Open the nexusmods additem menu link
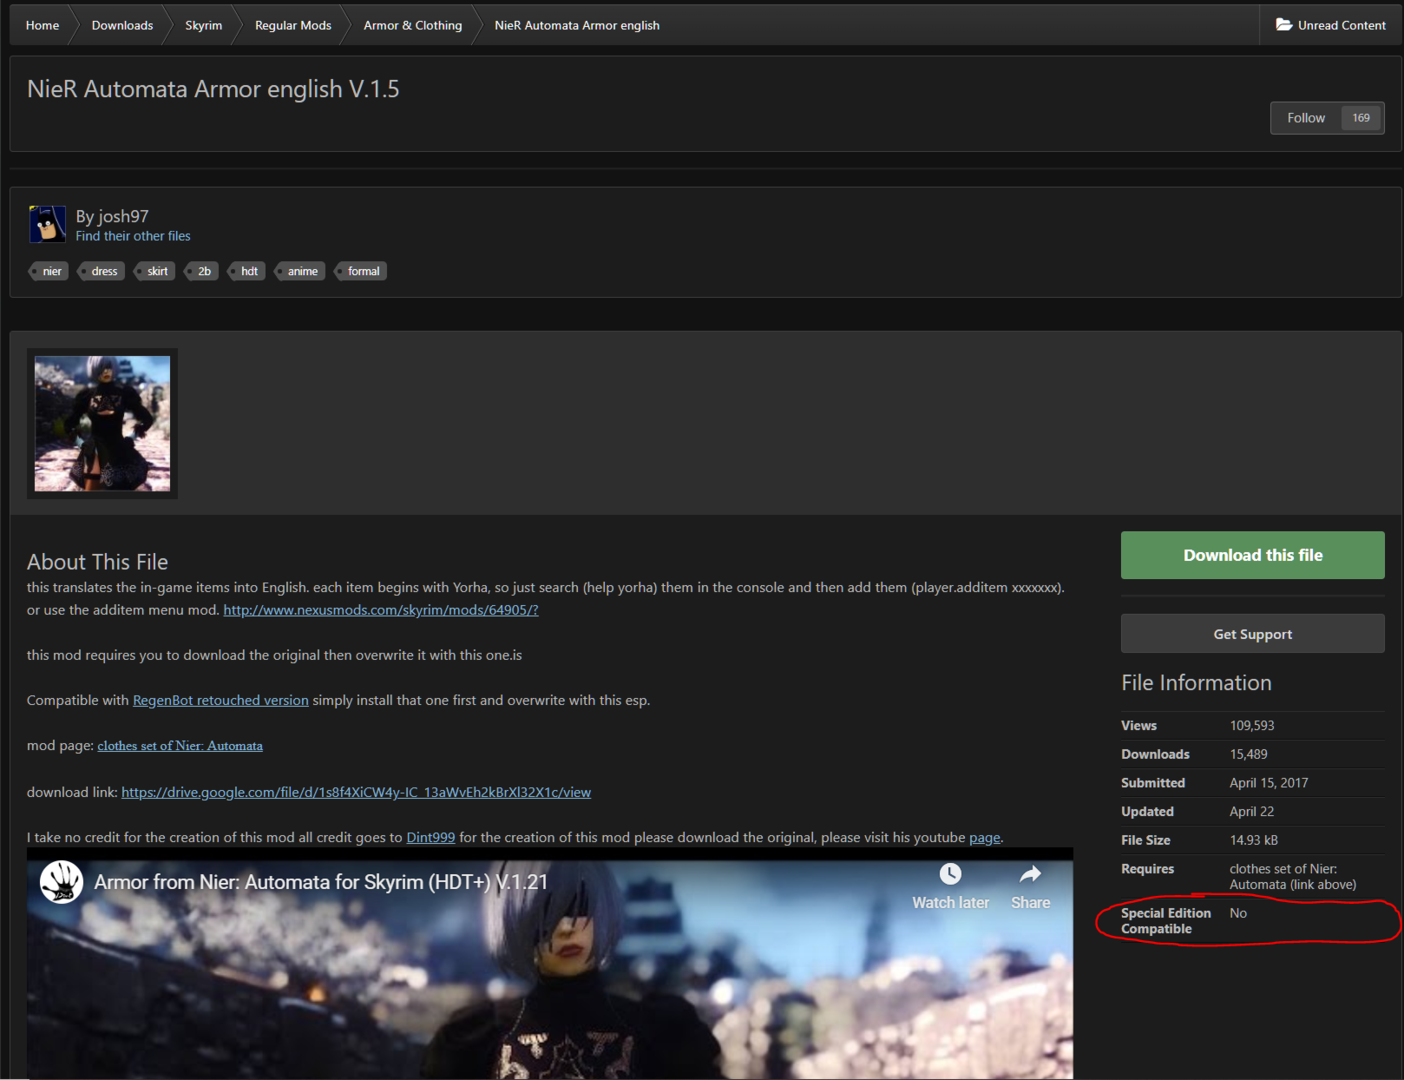 coord(381,610)
